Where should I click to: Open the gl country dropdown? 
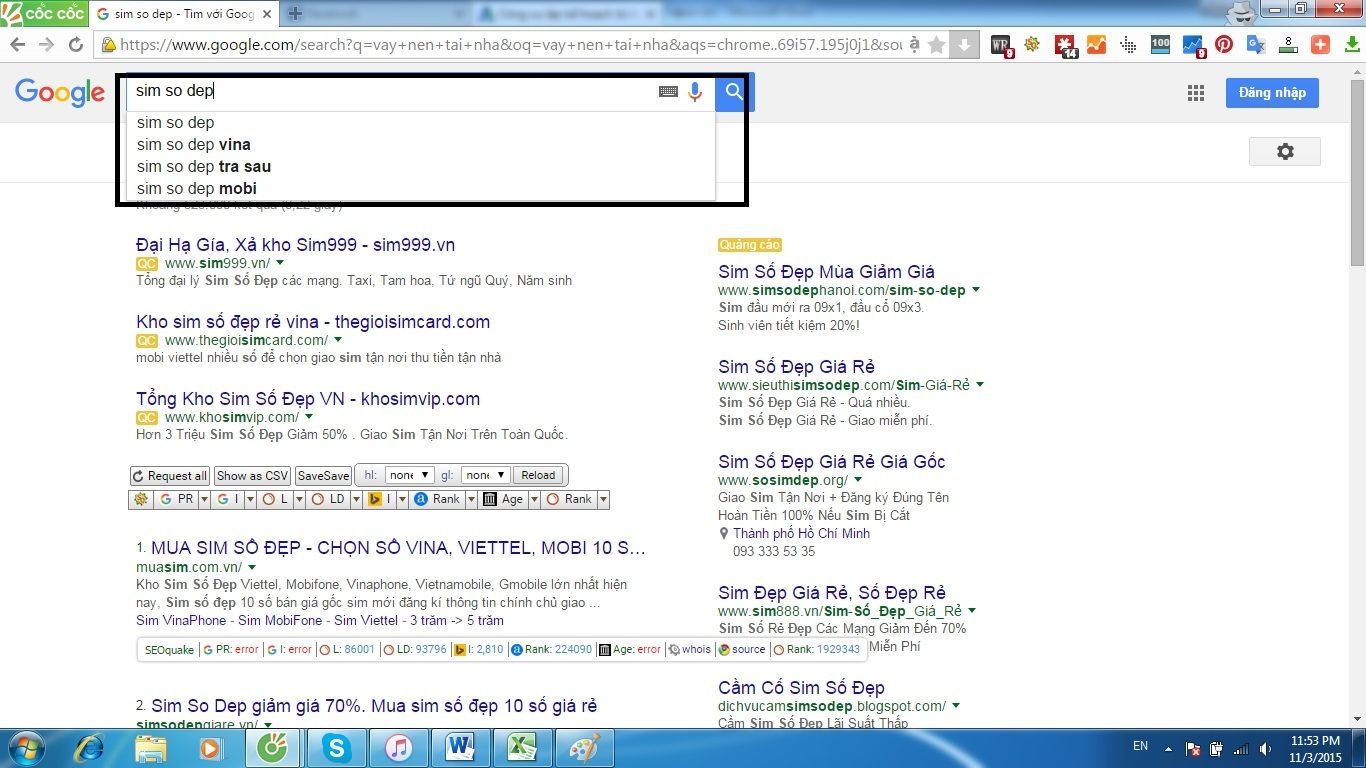(x=486, y=475)
